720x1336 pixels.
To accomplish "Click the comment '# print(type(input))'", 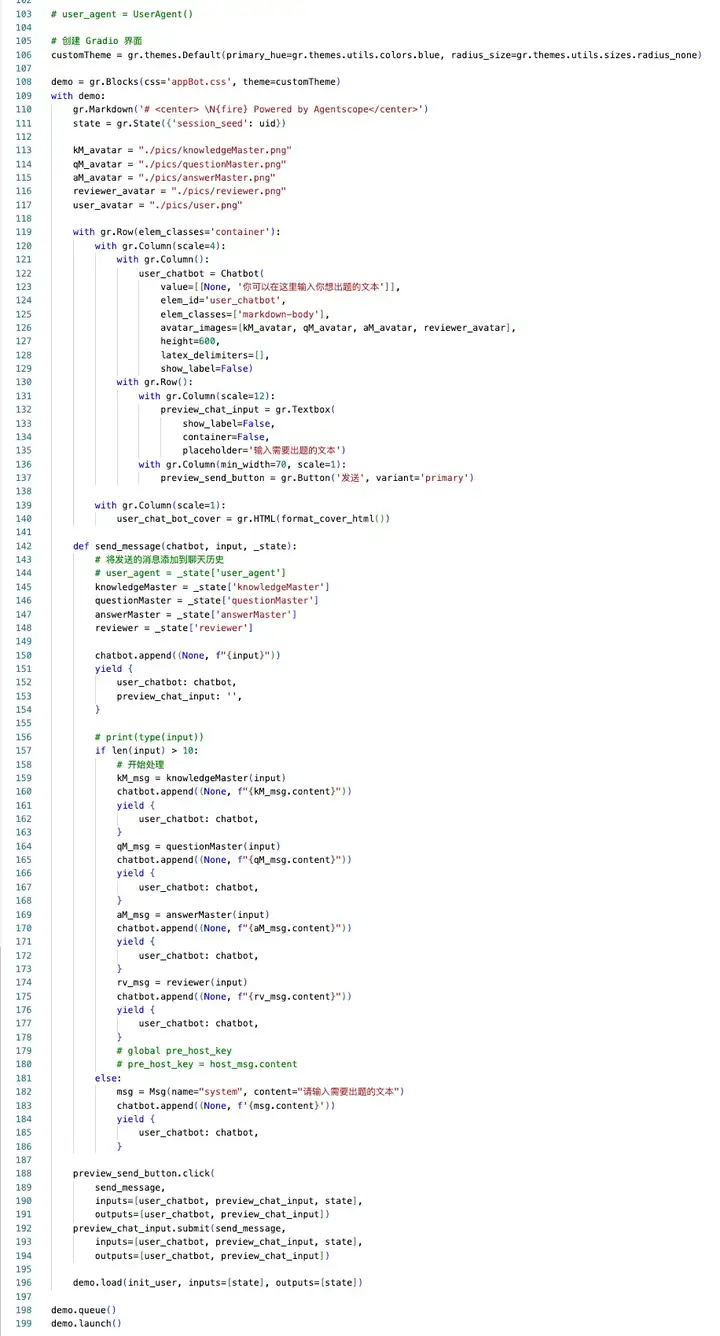I will tap(149, 736).
